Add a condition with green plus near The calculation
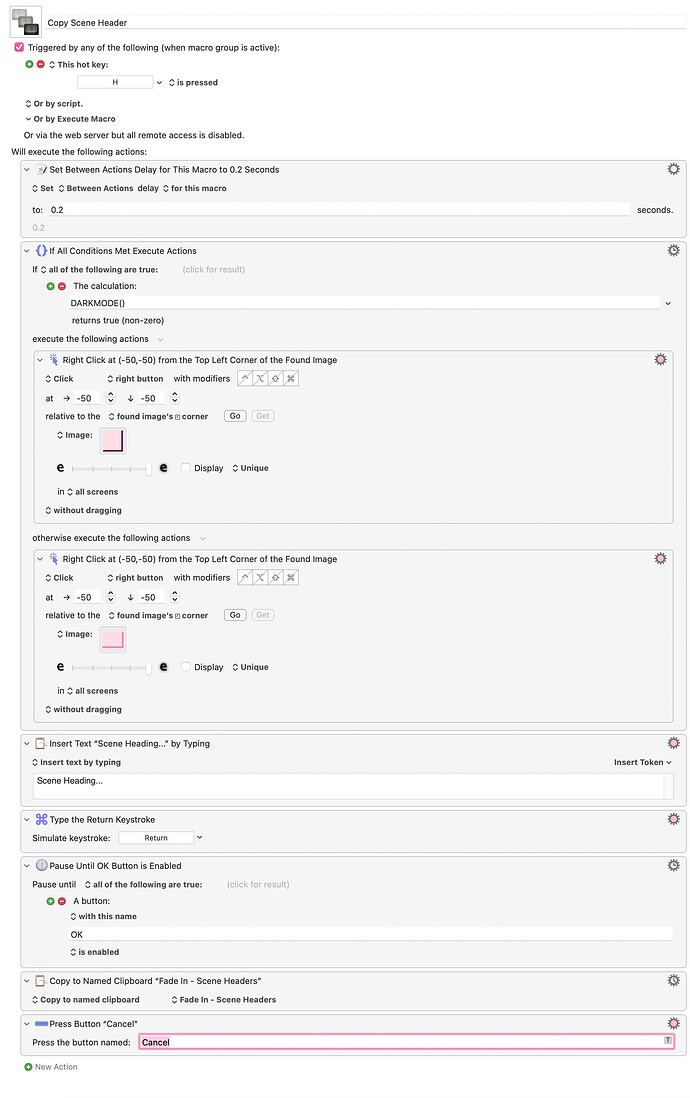Screen dimensions: 690x1098 point(50,286)
